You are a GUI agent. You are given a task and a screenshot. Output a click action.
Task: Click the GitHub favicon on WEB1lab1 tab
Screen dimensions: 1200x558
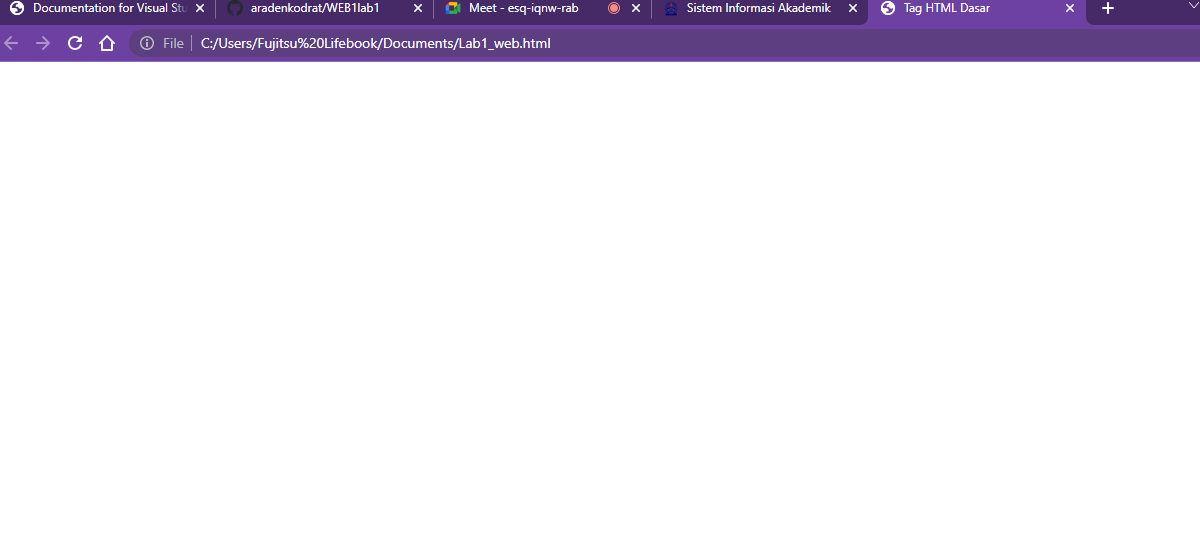[x=235, y=8]
